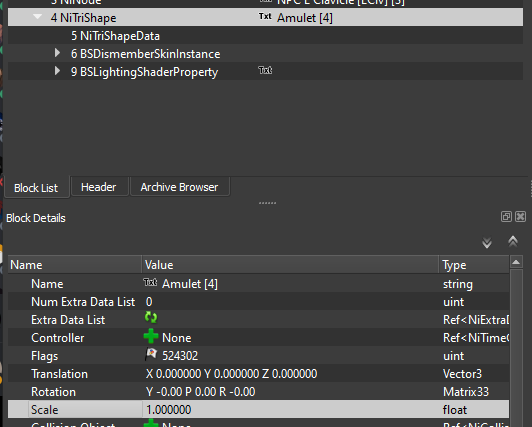This screenshot has height=427, width=532.
Task: Select the Translation row name
Action: [x=59, y=374]
